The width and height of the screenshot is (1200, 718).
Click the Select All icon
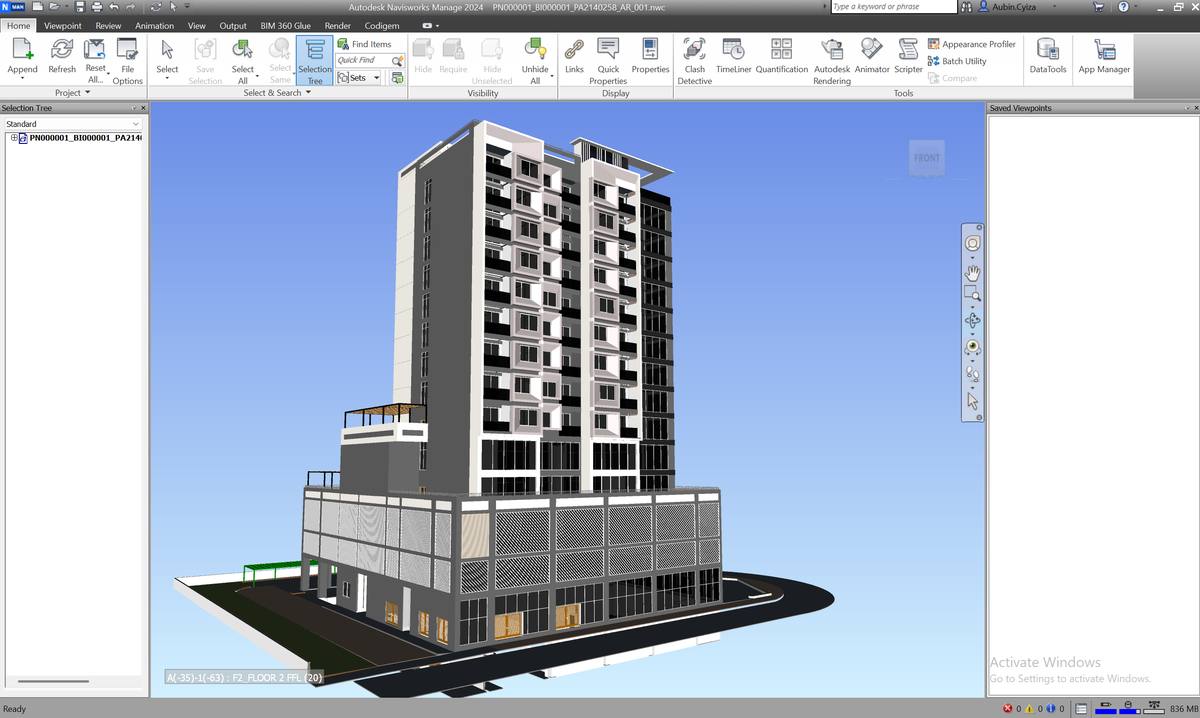(243, 49)
